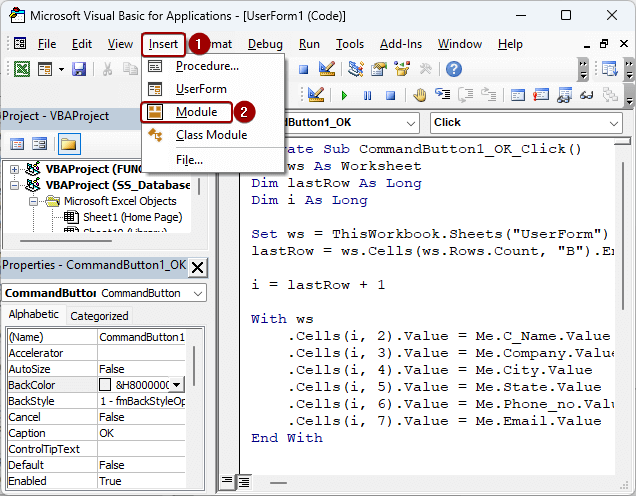The width and height of the screenshot is (636, 496).
Task: Choose Class Module from the Insert menu
Action: point(212,135)
